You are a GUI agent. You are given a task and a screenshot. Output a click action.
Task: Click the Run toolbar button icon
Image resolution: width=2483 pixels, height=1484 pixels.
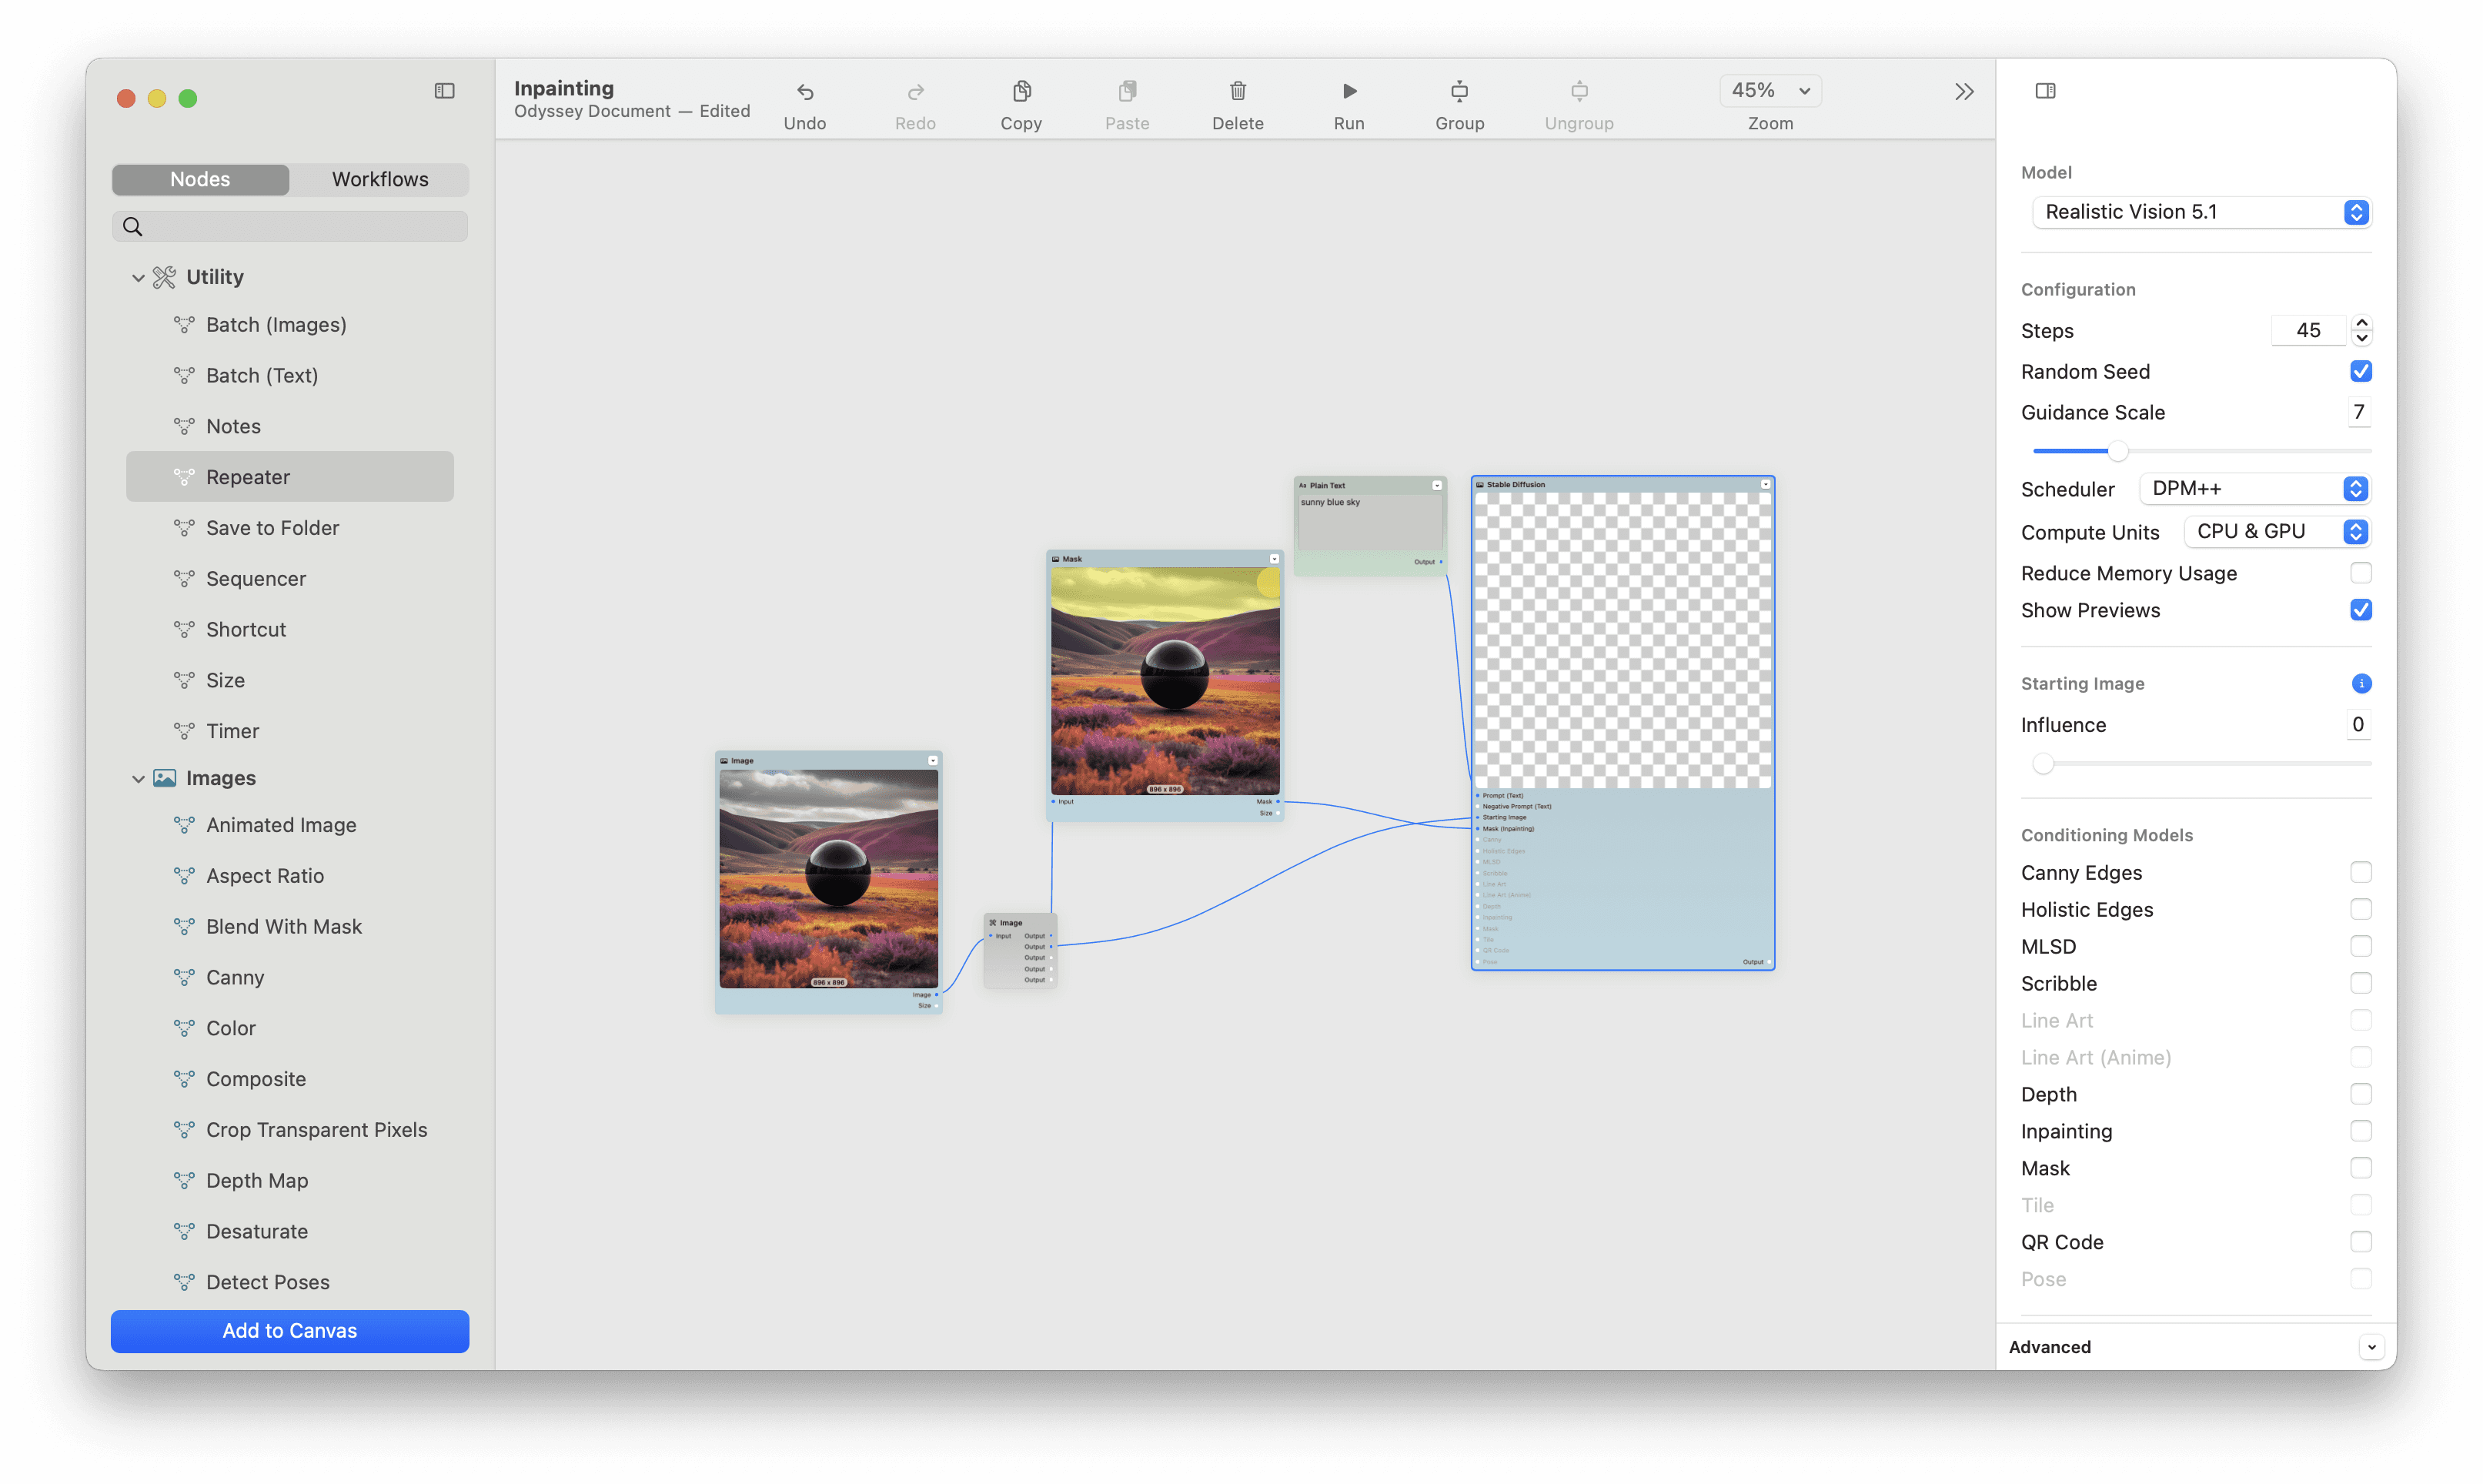coord(1348,92)
